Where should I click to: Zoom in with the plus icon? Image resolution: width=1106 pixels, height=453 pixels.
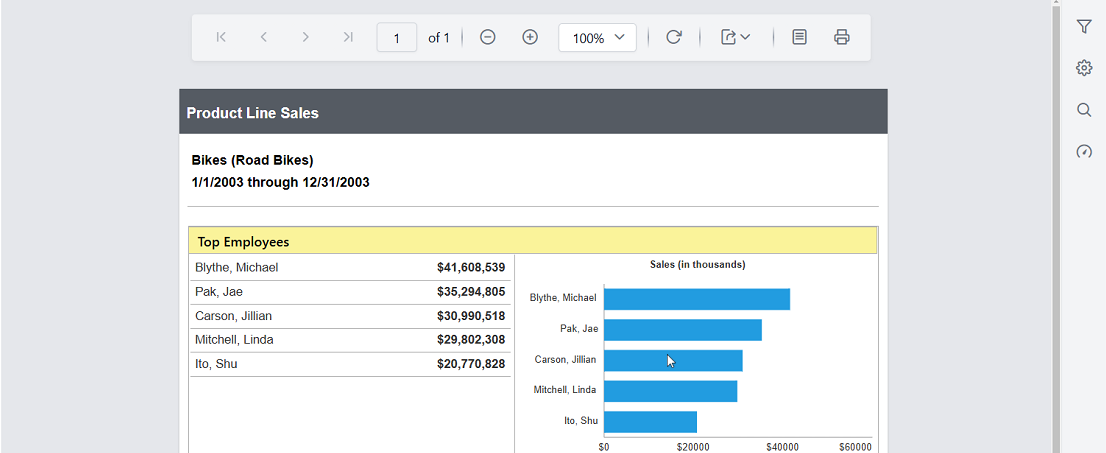tap(530, 37)
